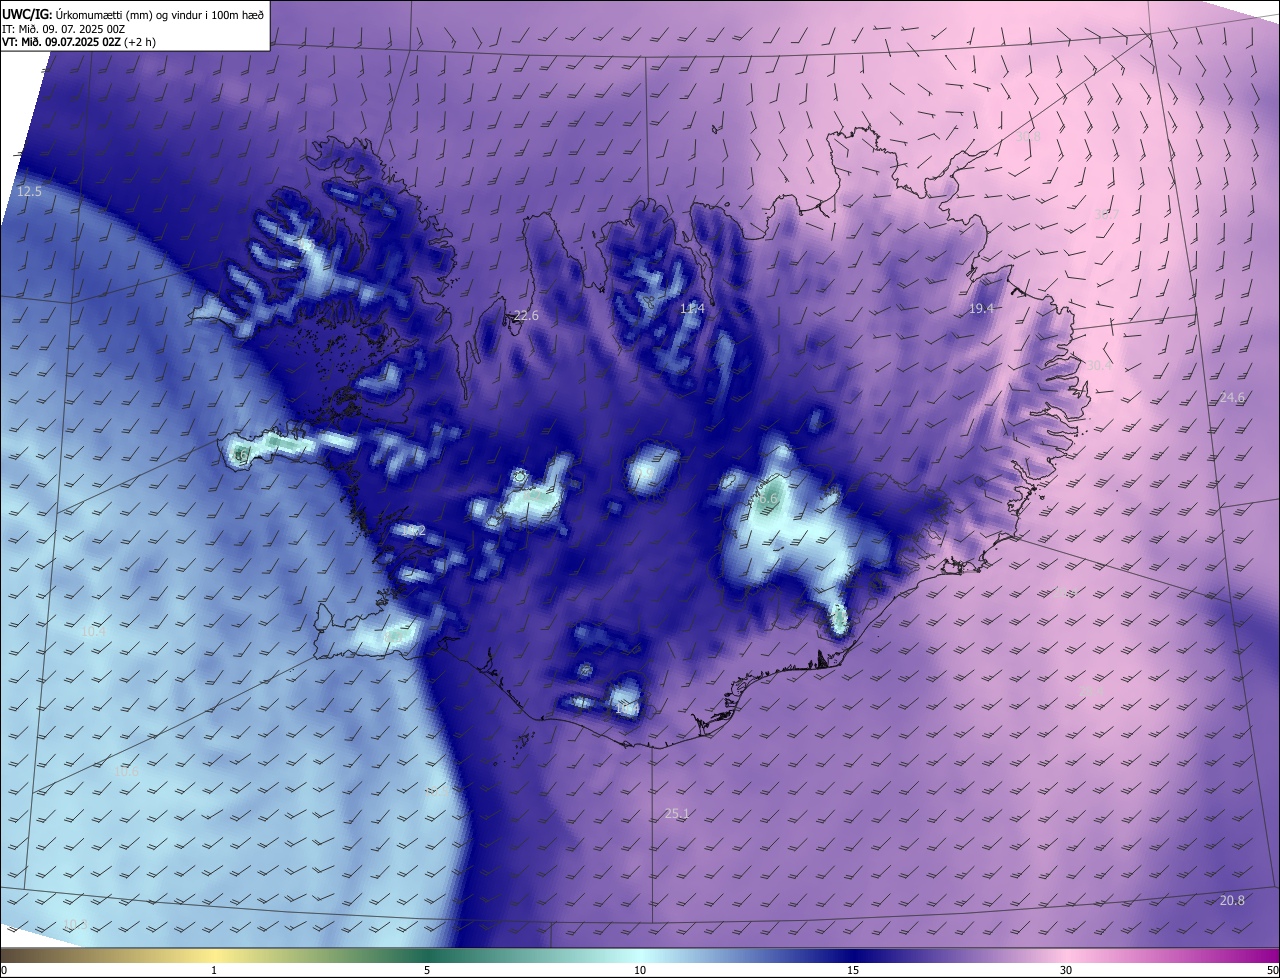Click the 'UWC/IG: Úrkomumætti (mm)' title line
This screenshot has width=1280, height=978.
coord(133,13)
